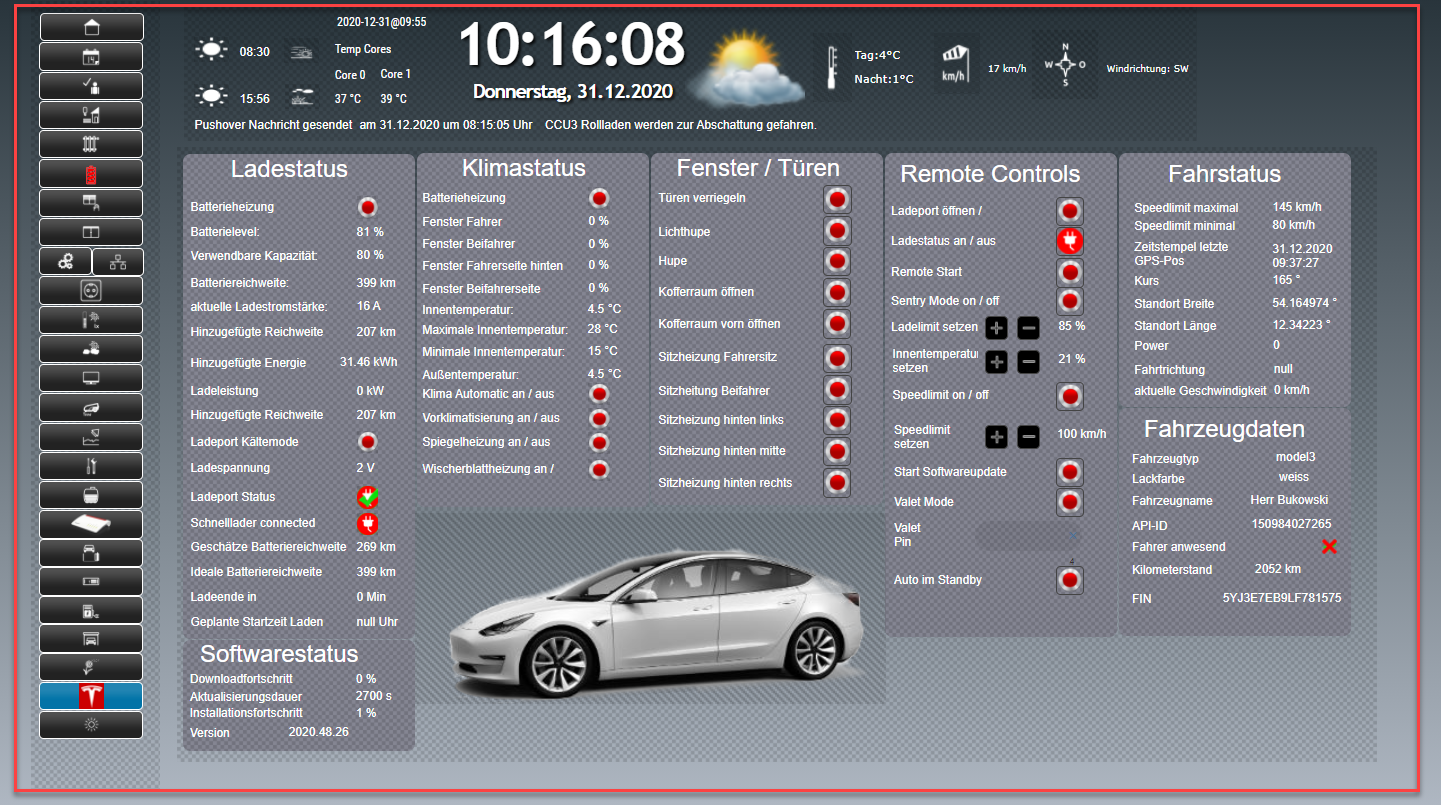Toggle Sentry Mode on / off
The height and width of the screenshot is (805, 1441).
[1070, 301]
